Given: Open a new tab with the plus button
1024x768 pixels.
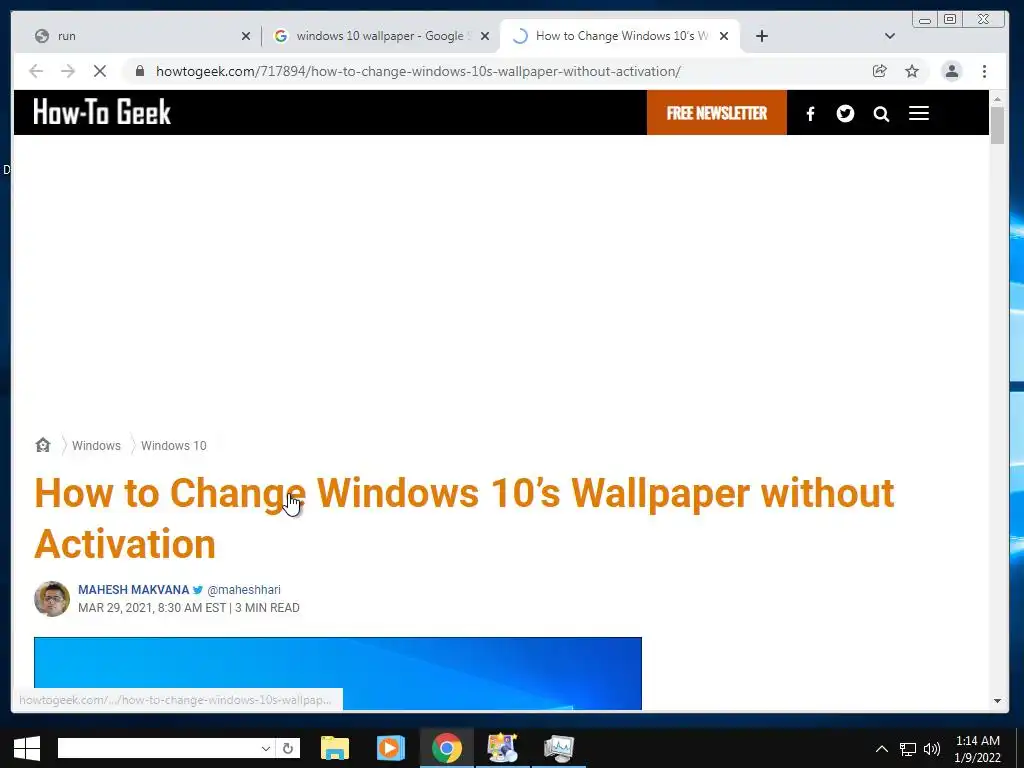Looking at the screenshot, I should pos(761,36).
